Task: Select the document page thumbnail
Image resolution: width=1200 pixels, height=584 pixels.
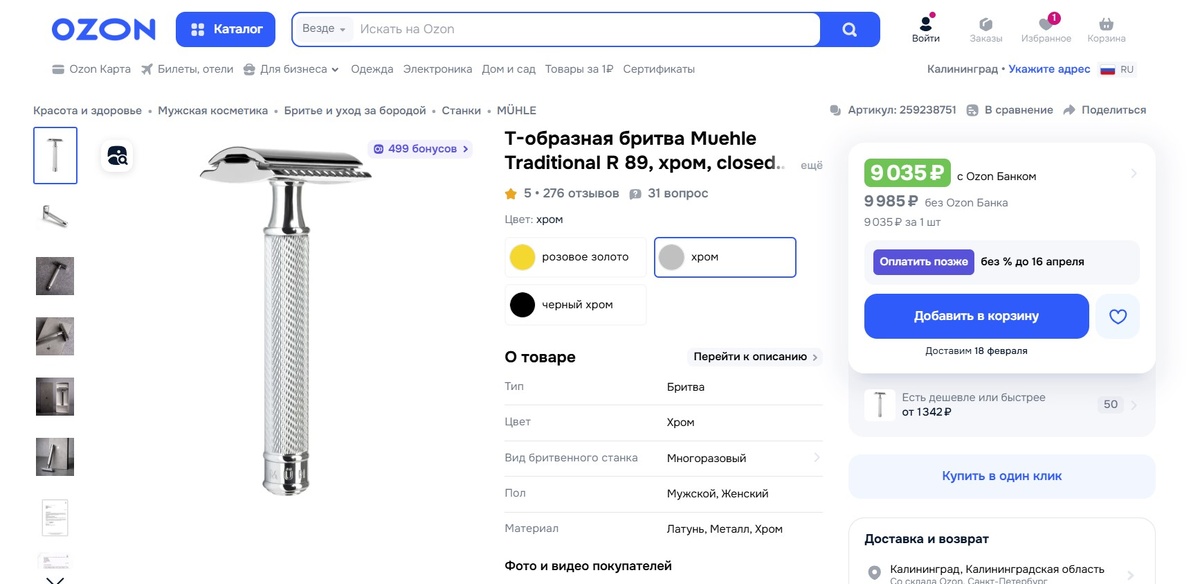Action: click(x=55, y=517)
